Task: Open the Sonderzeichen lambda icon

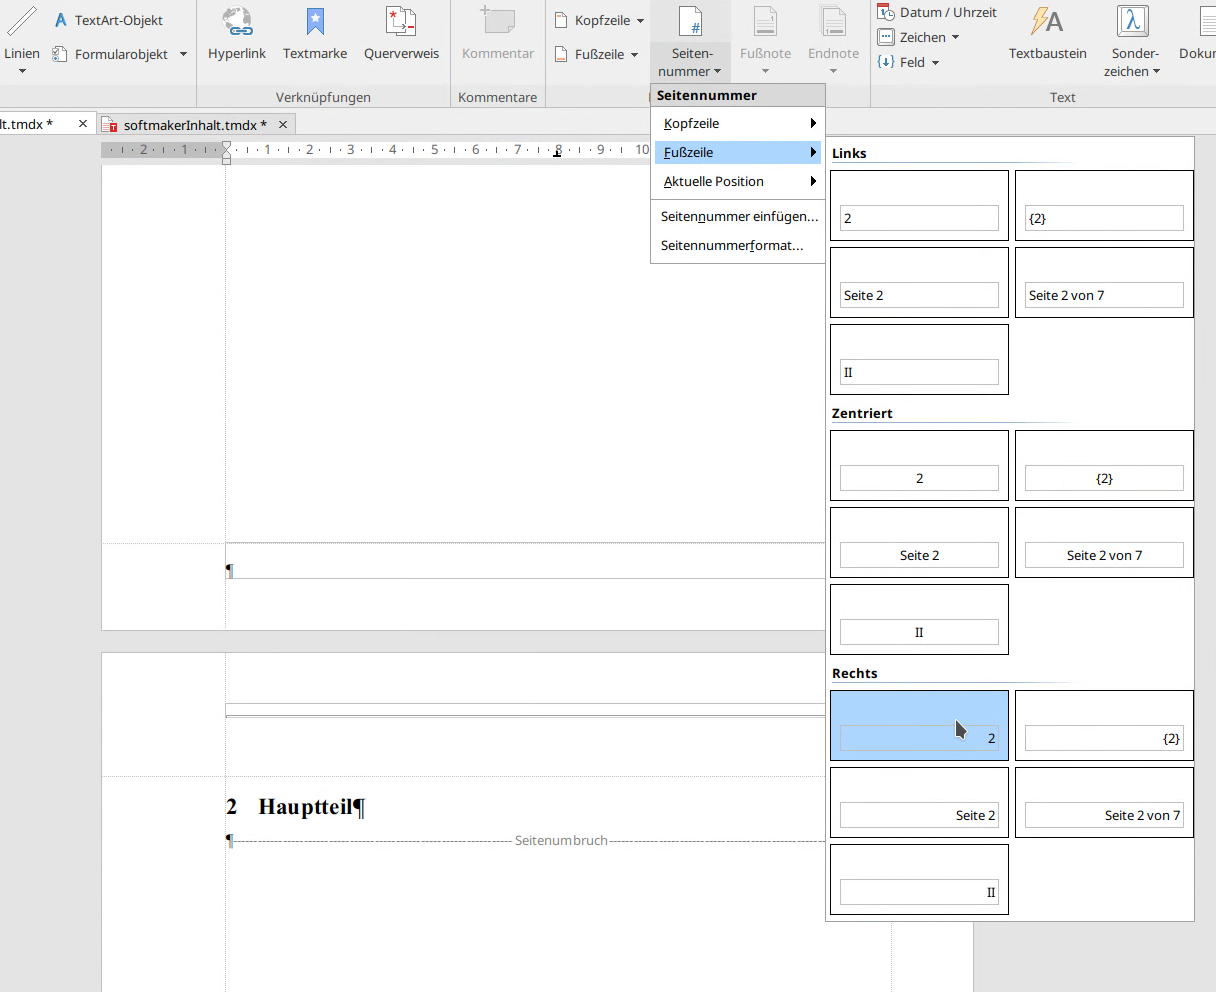Action: [1133, 22]
